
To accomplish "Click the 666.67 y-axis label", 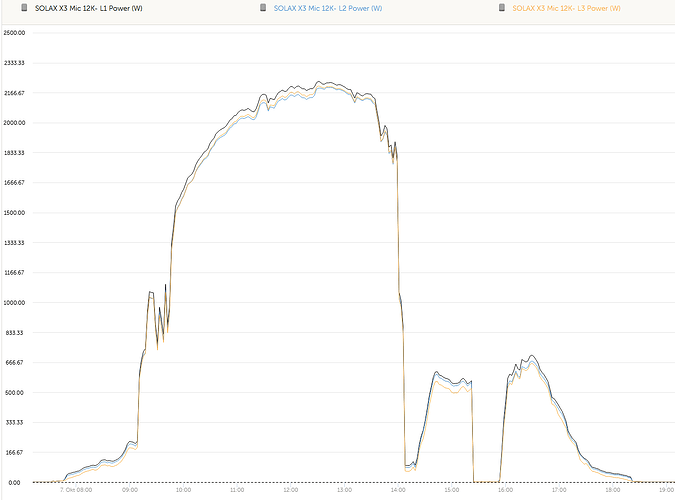I will coord(14,363).
